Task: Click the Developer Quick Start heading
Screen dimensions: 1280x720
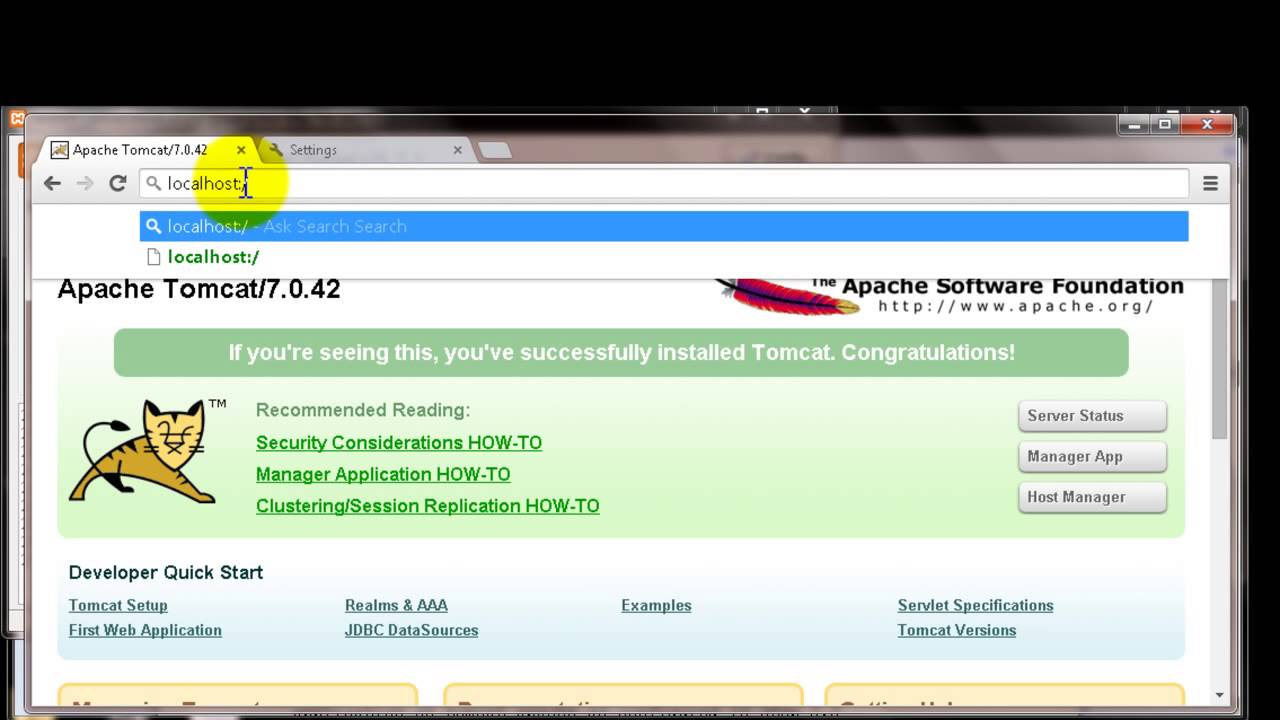Action: point(166,573)
